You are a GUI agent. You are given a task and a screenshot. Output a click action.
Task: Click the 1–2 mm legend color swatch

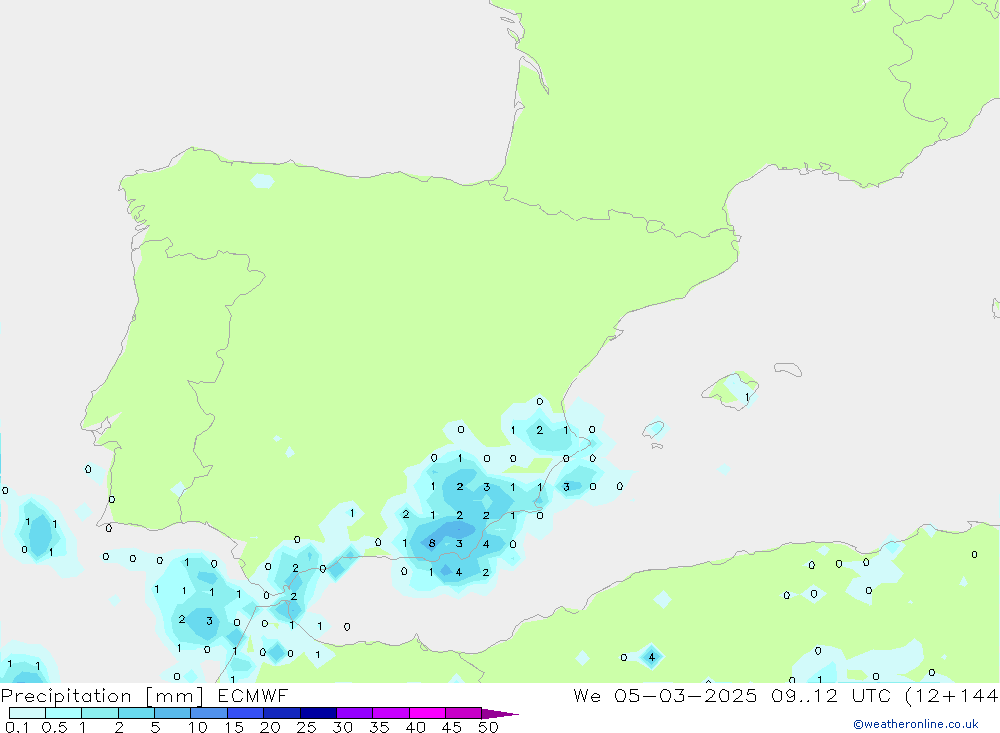99,713
